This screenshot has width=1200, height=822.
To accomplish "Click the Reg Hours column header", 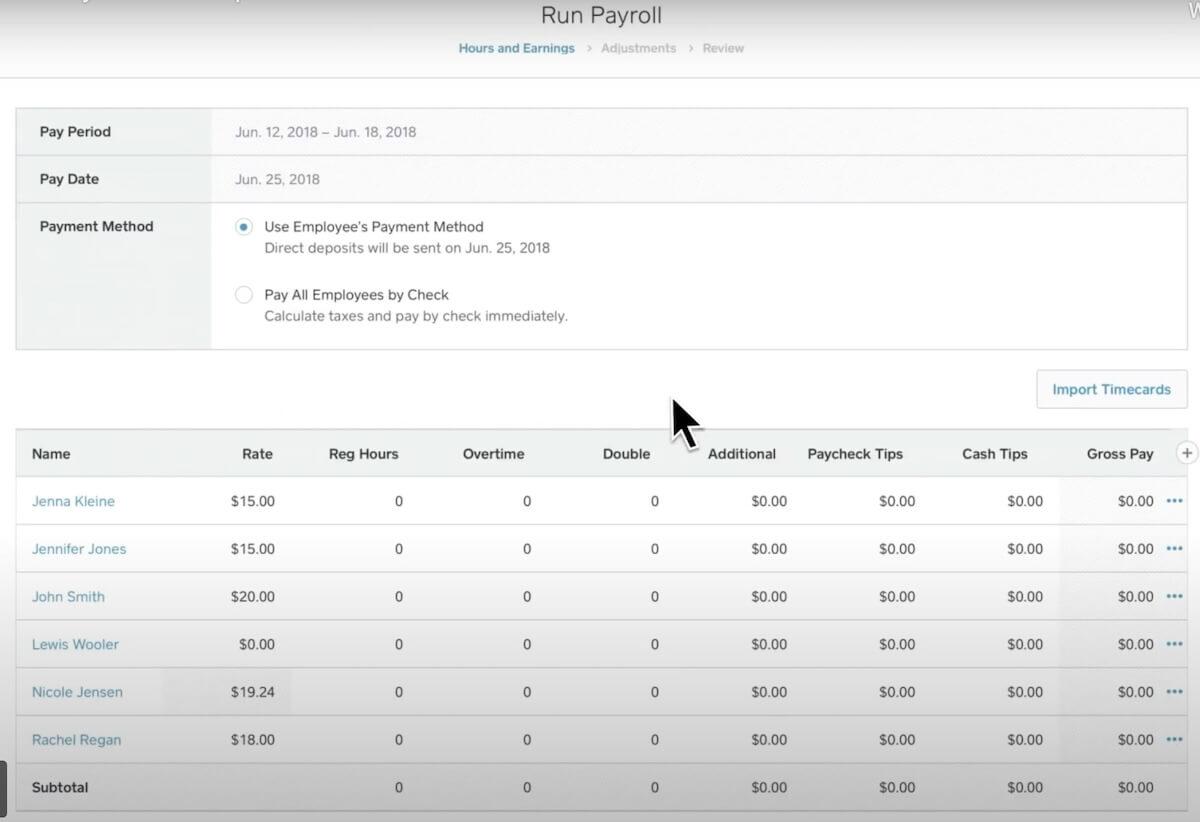I will pos(363,454).
